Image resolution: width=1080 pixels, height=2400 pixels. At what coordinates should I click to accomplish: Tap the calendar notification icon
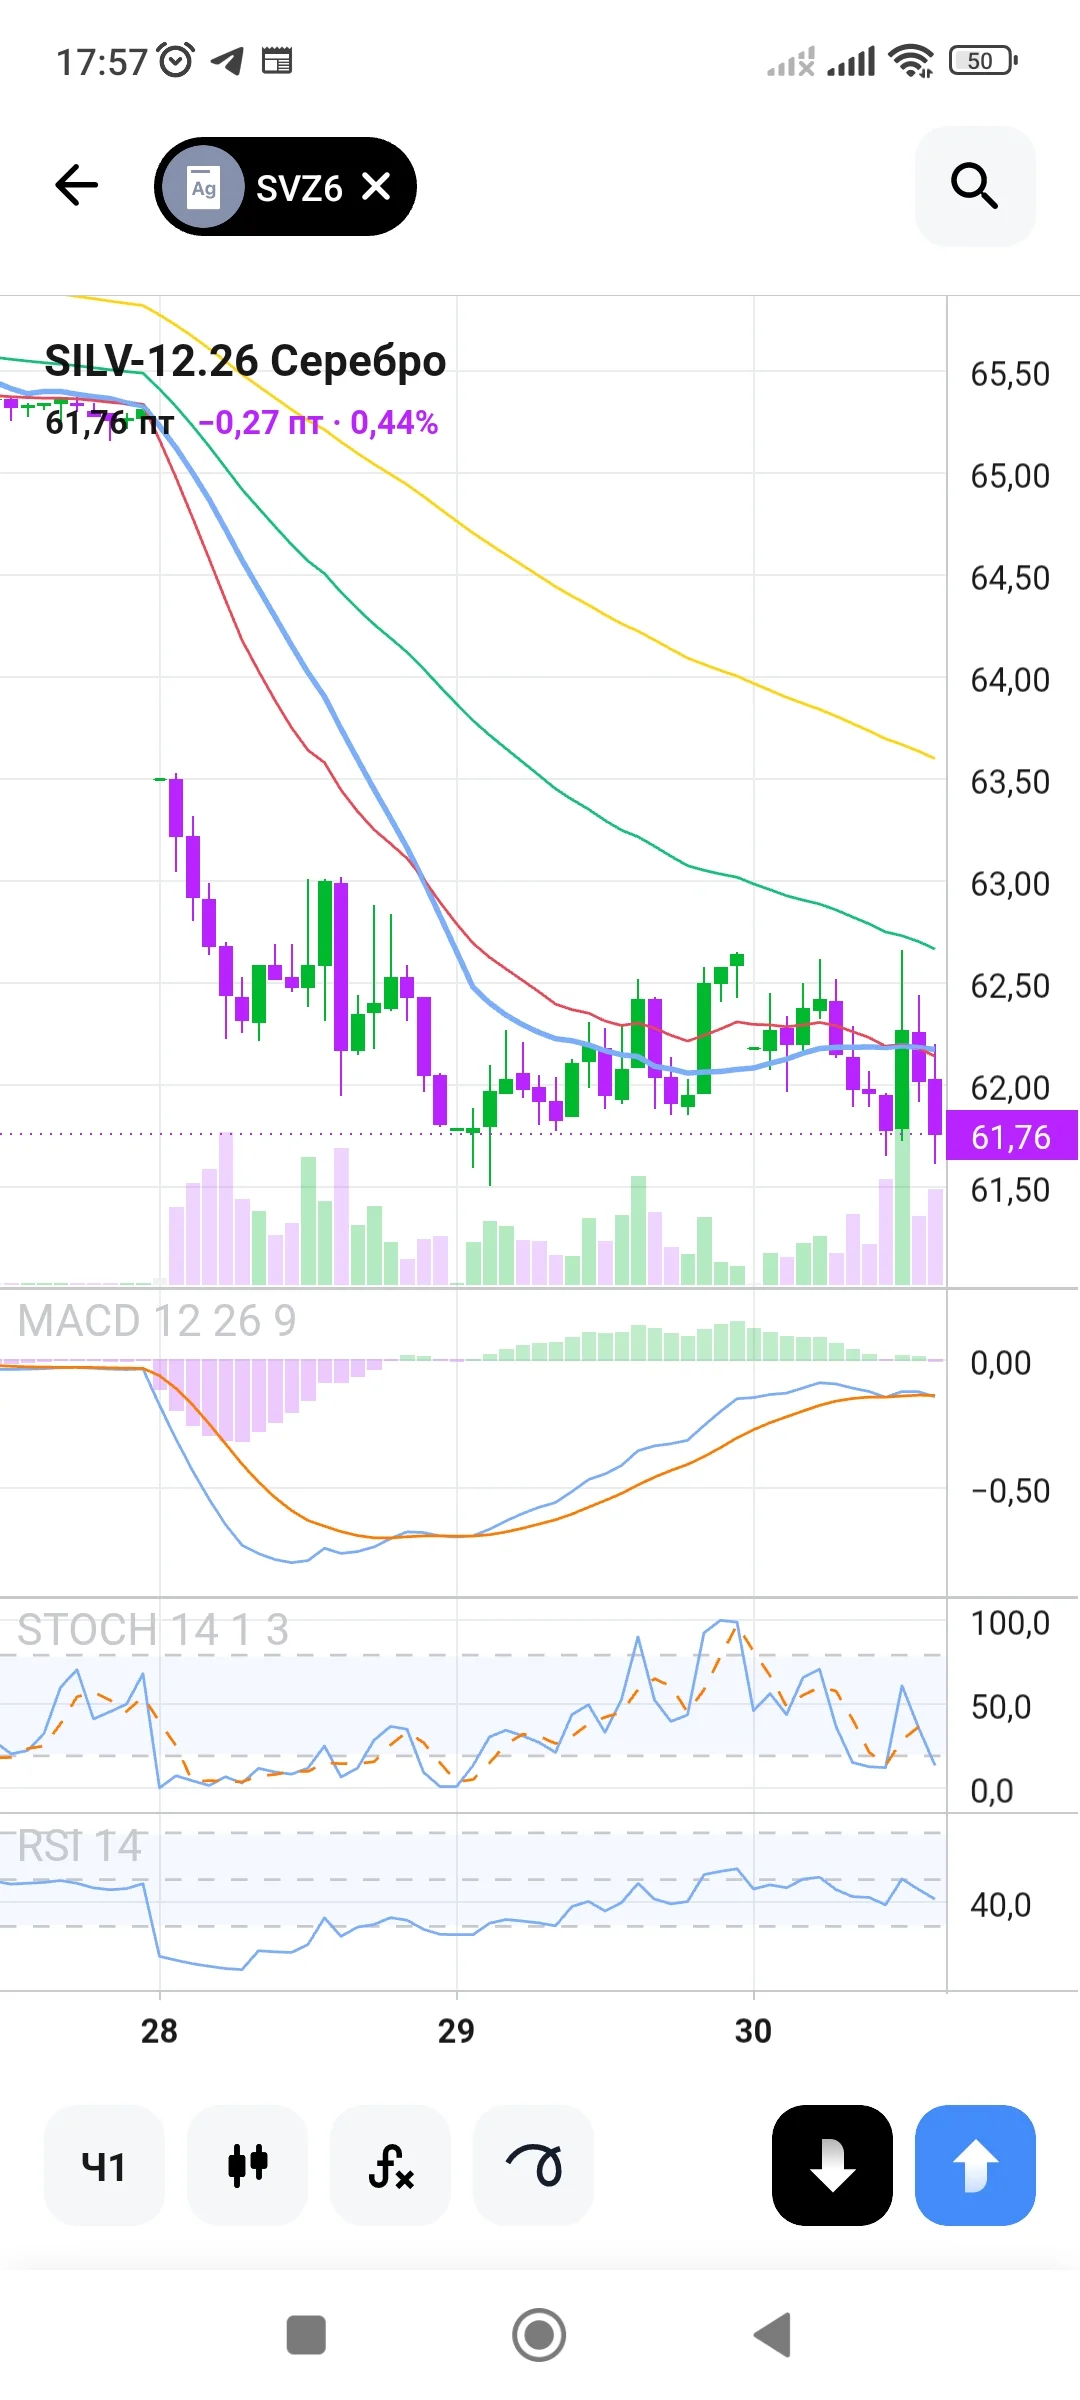(277, 61)
